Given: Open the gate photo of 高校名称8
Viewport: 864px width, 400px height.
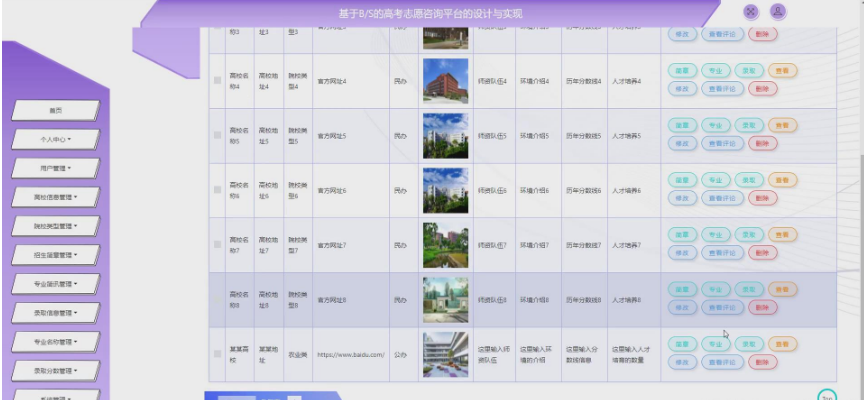Looking at the screenshot, I should point(445,300).
